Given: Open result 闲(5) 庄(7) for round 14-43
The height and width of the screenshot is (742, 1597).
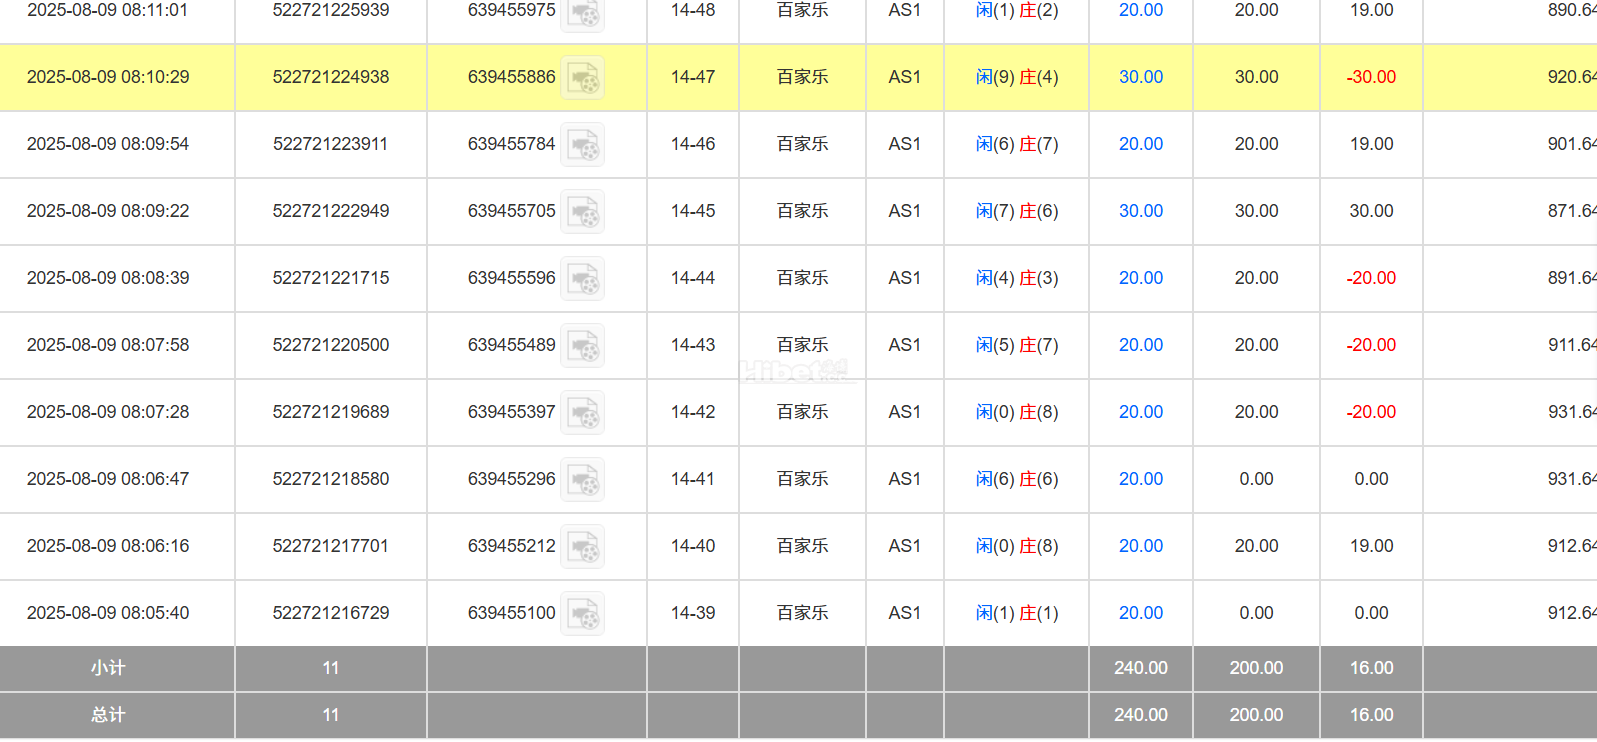Looking at the screenshot, I should click(1016, 345).
